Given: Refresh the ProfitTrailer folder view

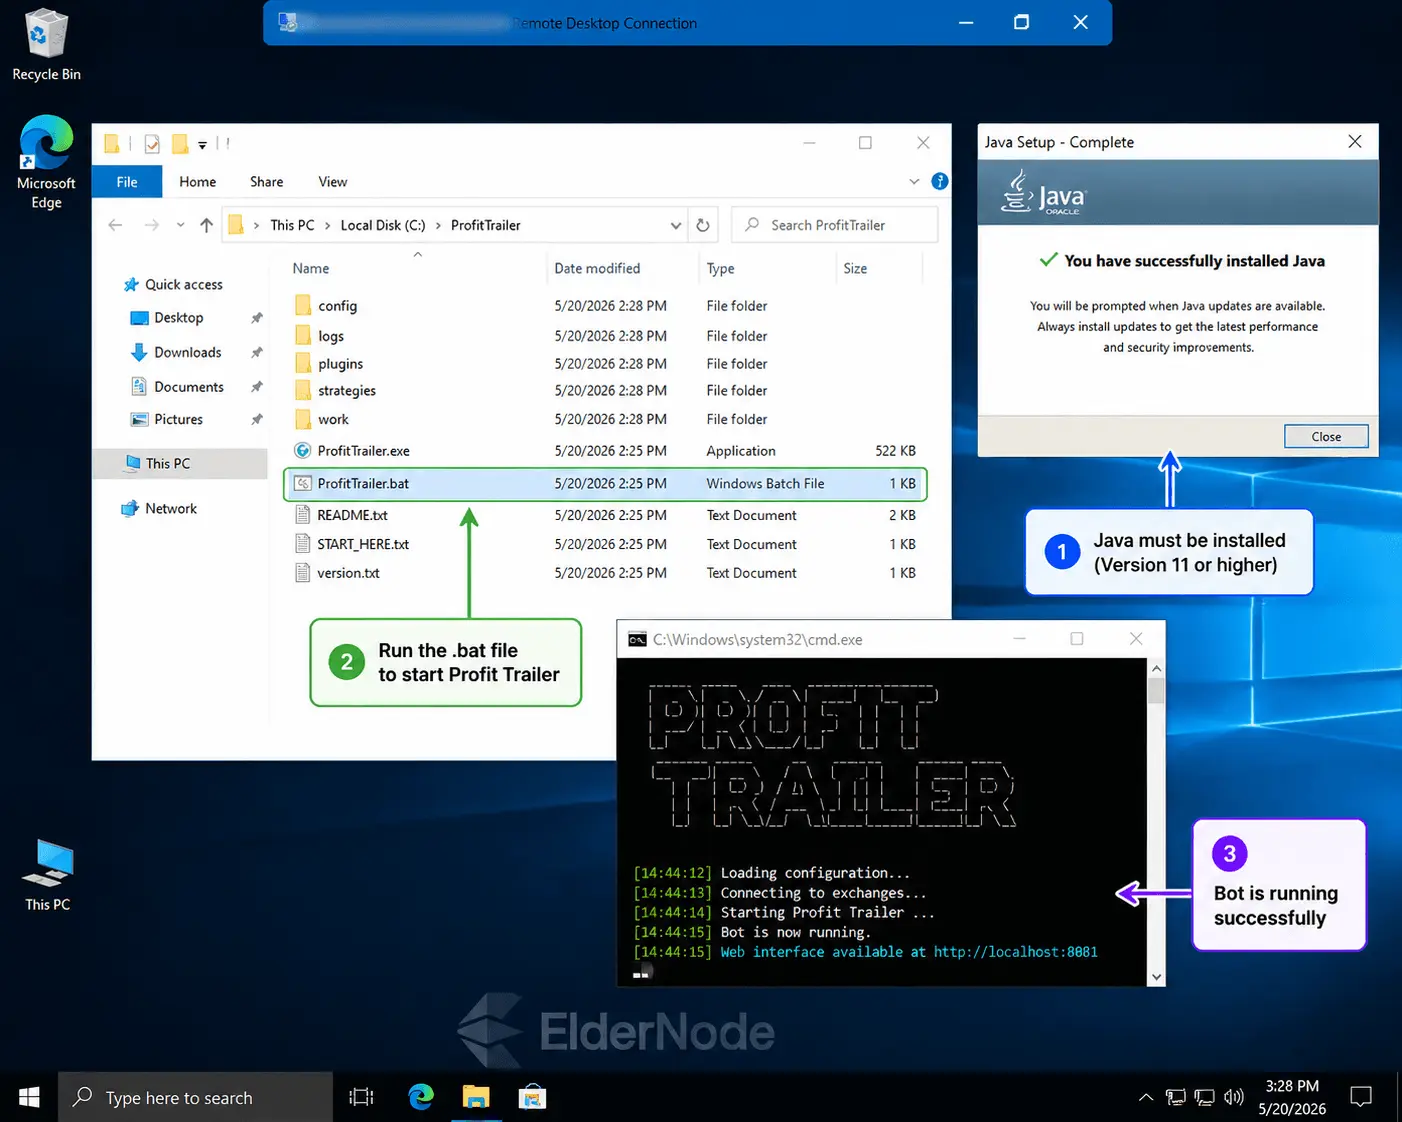Looking at the screenshot, I should (x=703, y=225).
